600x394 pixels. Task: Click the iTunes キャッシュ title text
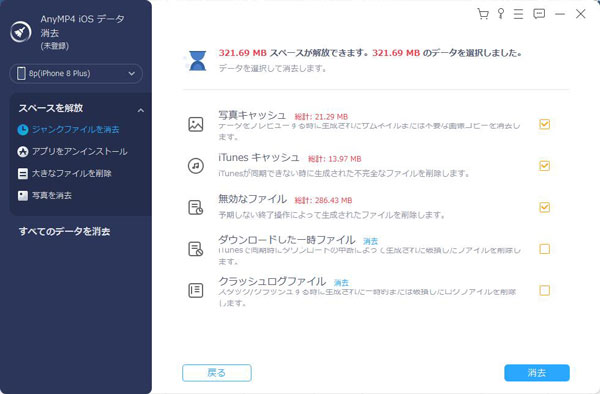click(259, 157)
